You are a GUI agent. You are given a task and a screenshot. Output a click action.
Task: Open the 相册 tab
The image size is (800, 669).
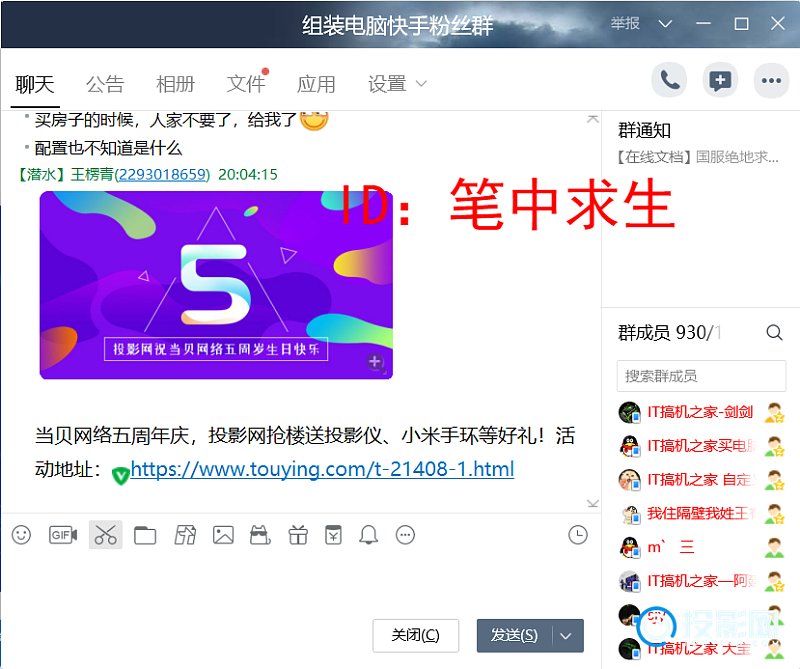[176, 84]
